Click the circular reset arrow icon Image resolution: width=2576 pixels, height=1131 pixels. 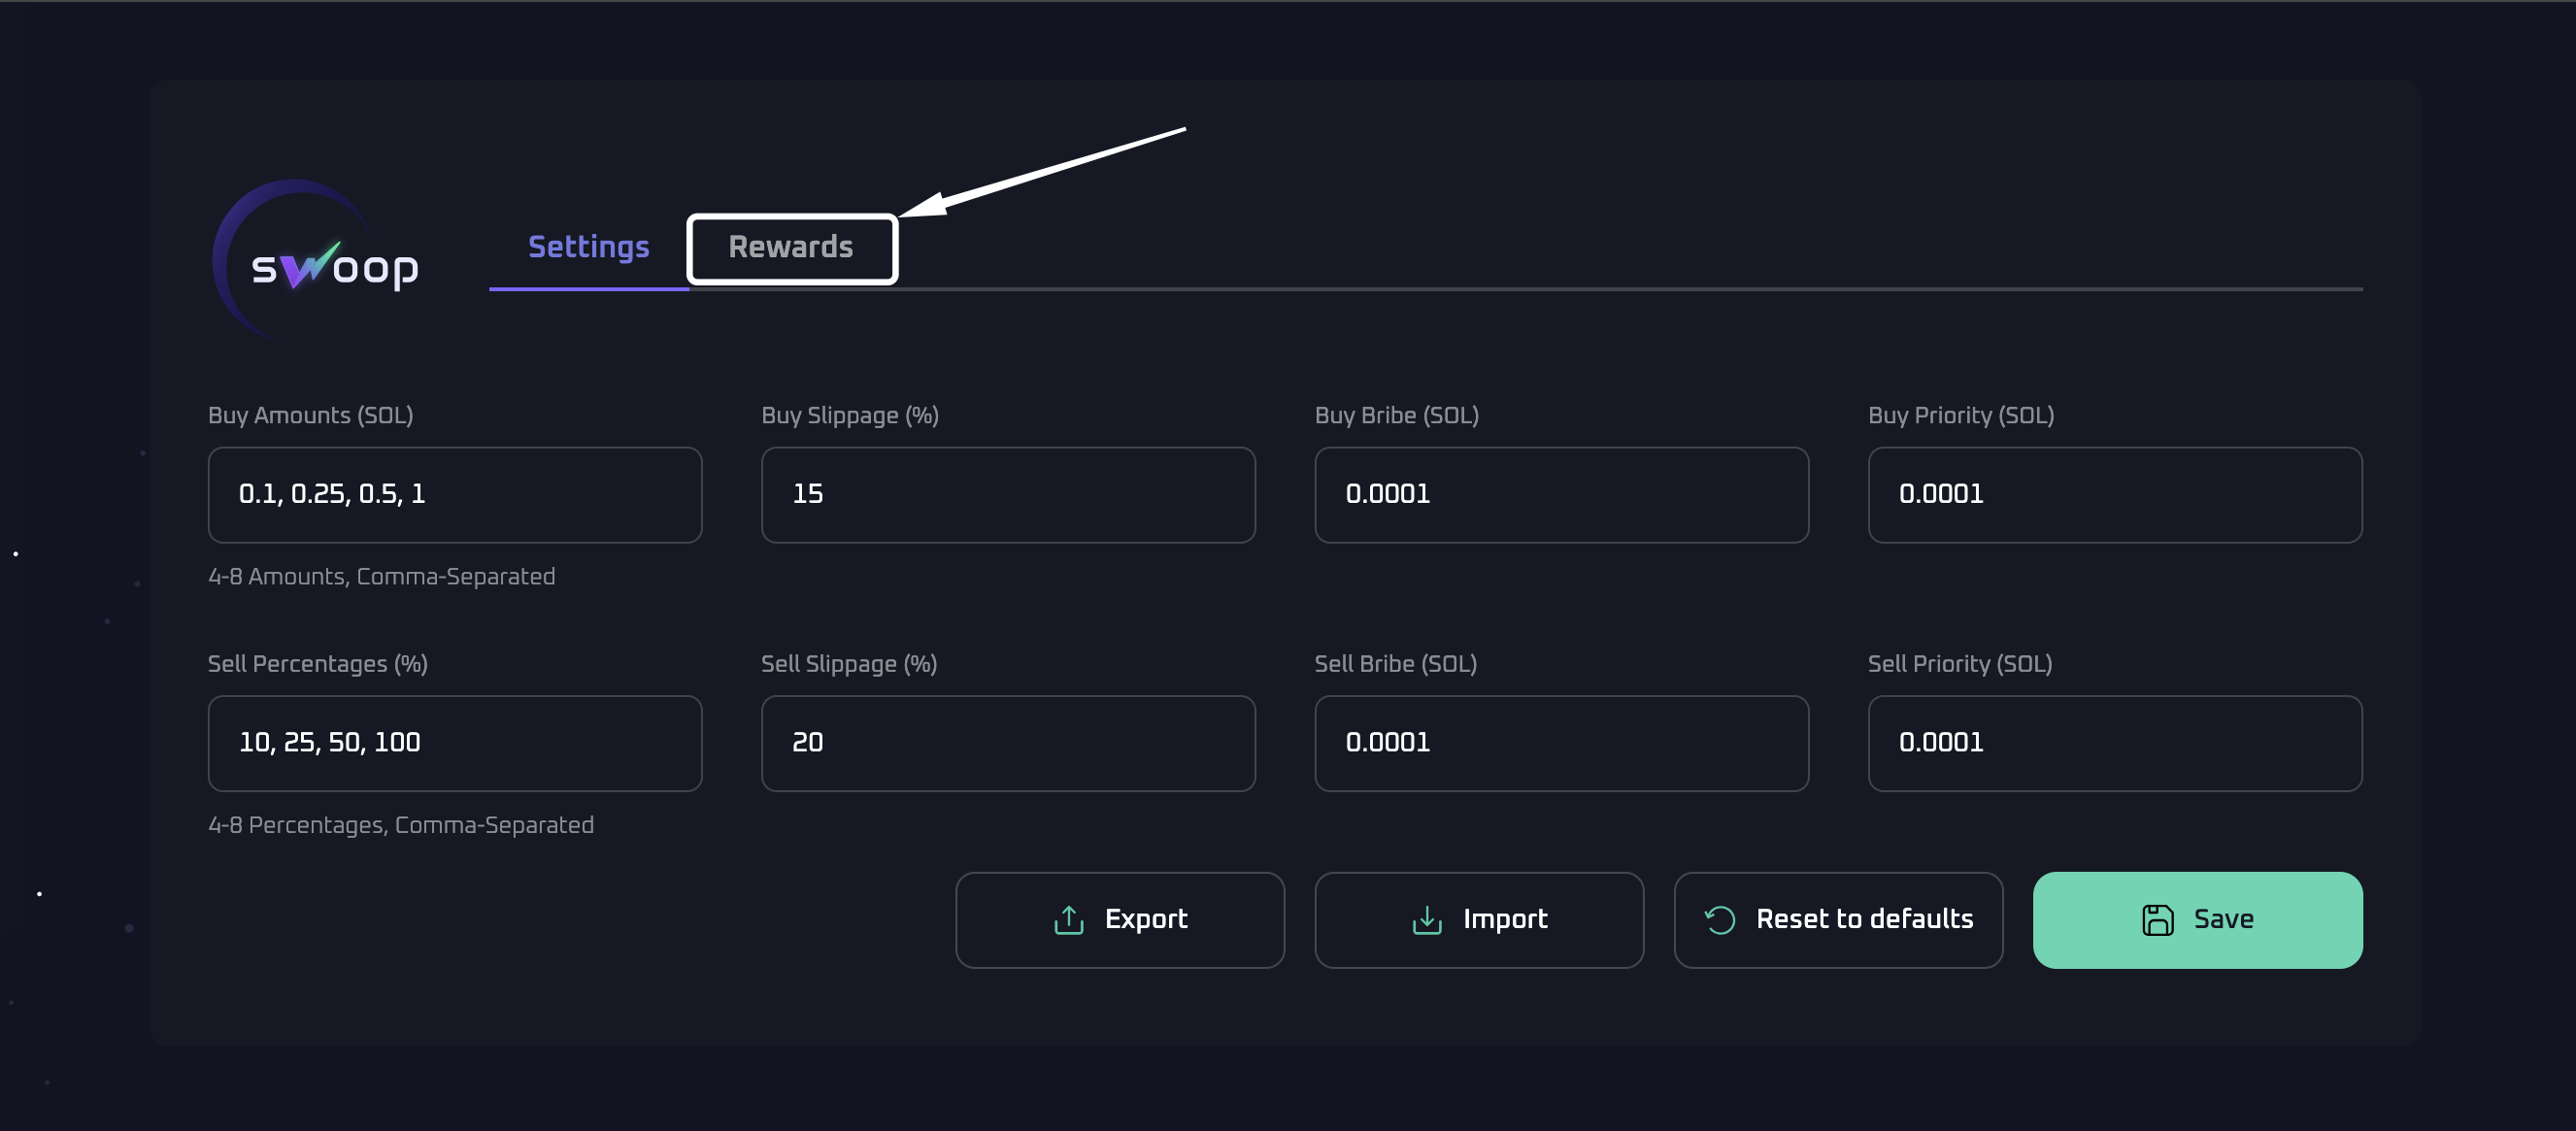point(1719,919)
